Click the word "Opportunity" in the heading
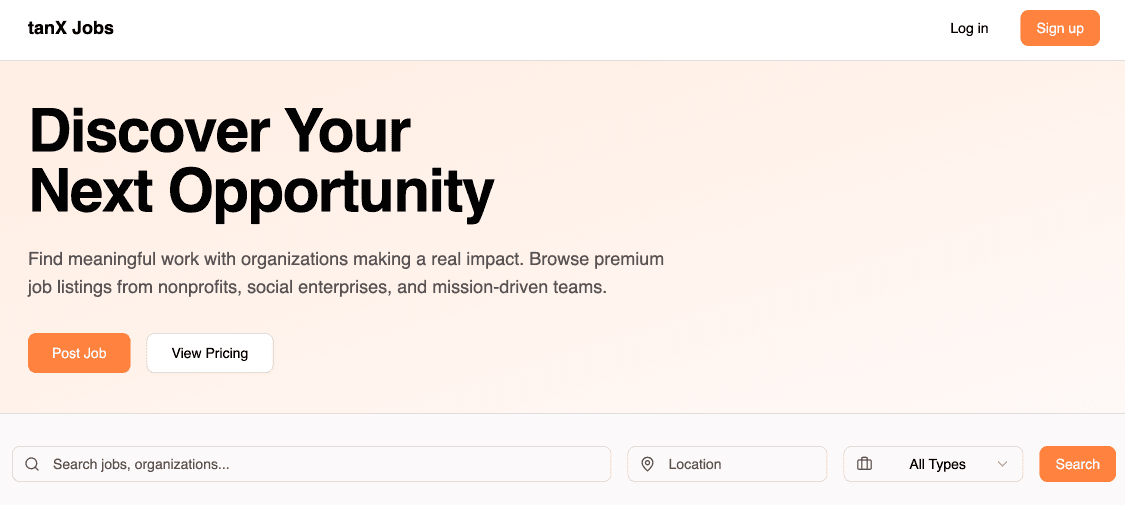Screen dimensions: 1125x505 [331, 191]
